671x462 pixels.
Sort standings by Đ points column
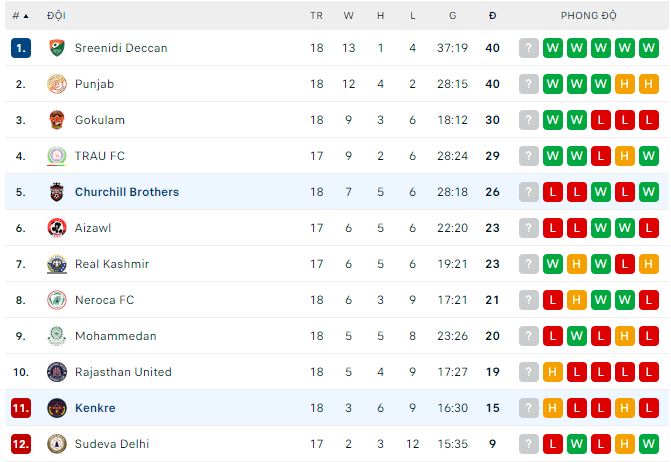click(492, 16)
